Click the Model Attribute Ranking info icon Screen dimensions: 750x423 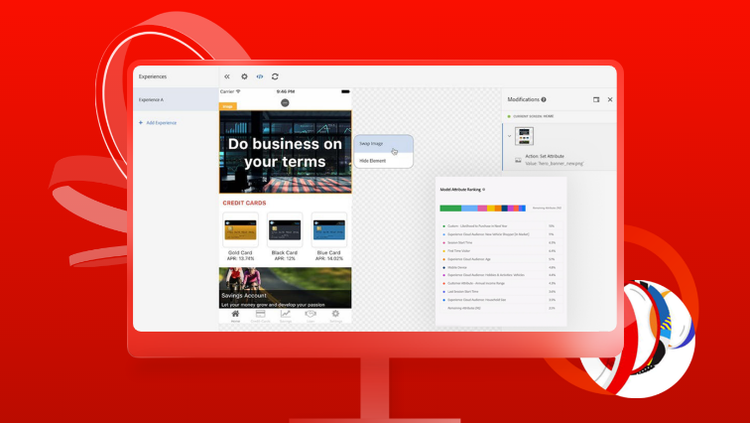484,189
